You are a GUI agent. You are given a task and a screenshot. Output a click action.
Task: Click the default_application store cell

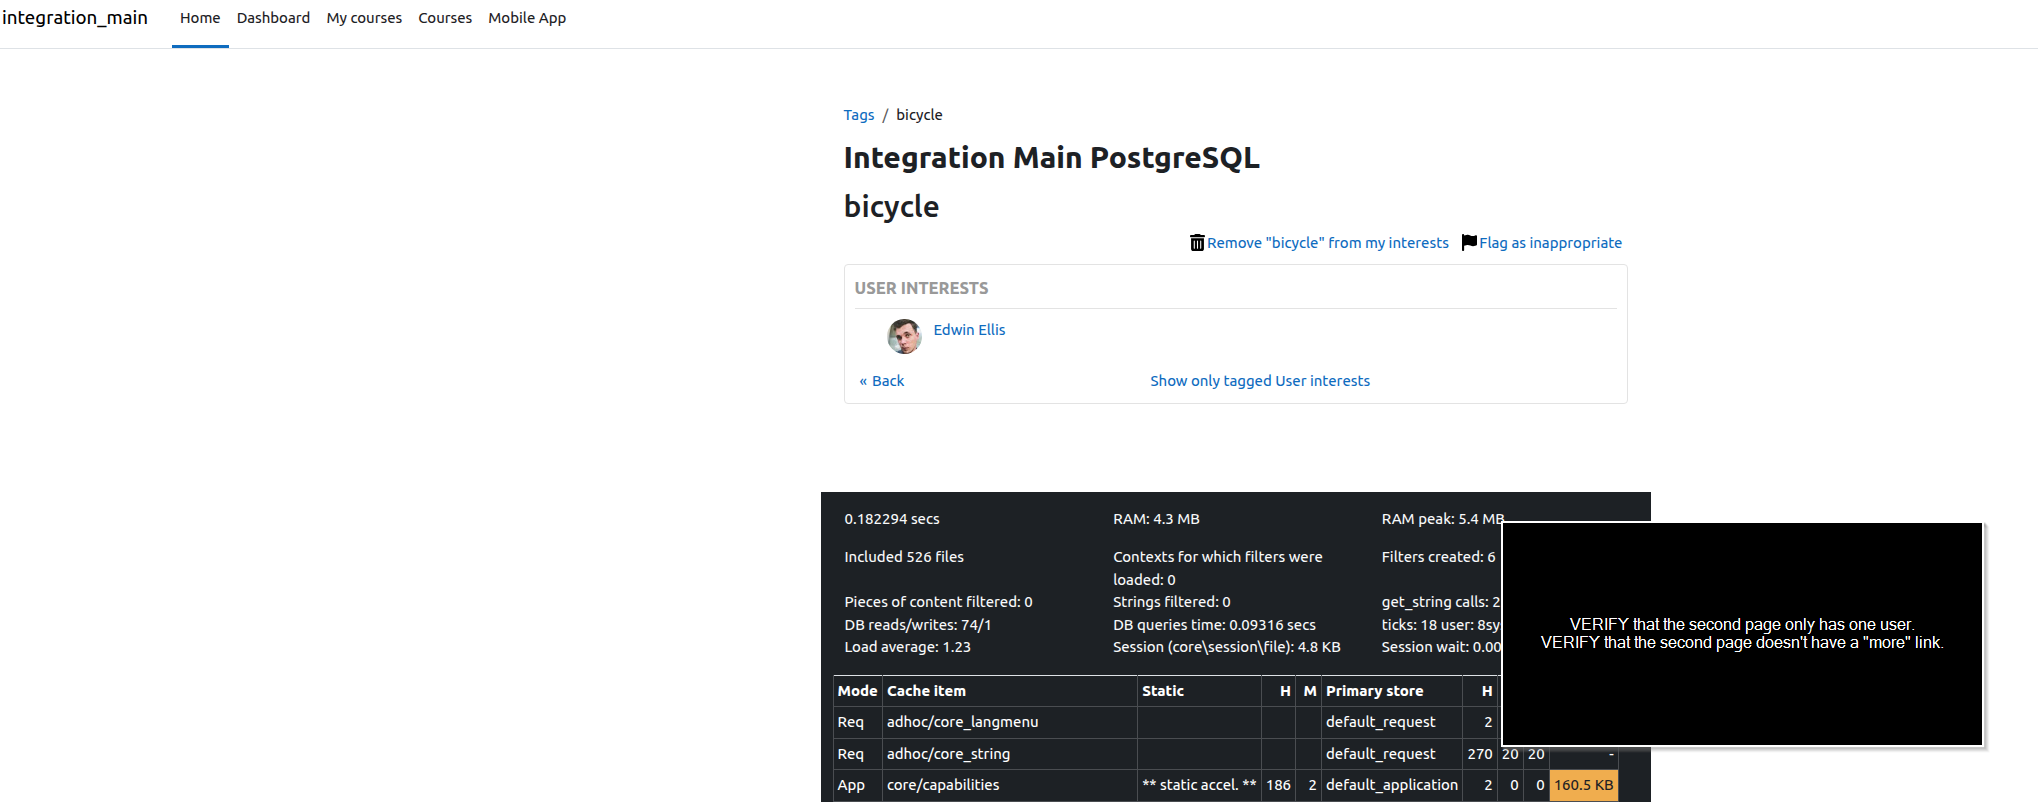1392,785
